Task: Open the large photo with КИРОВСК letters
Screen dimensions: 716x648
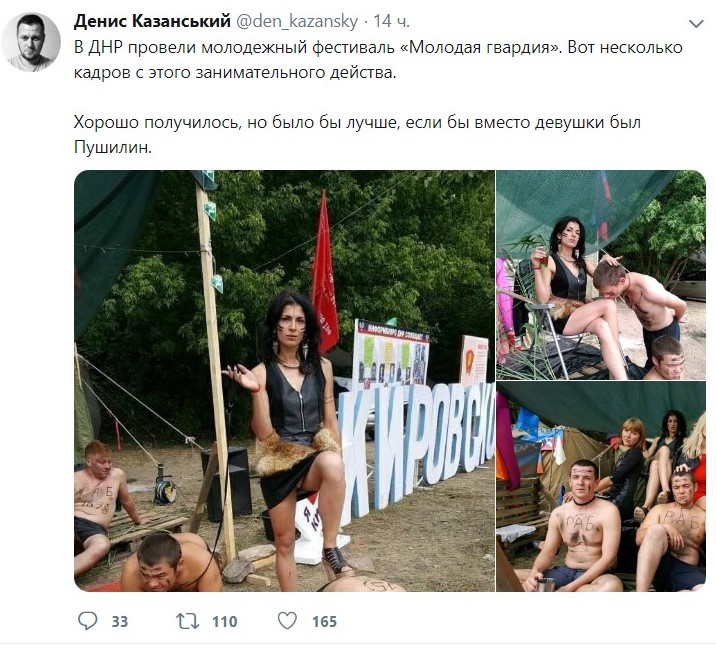Action: pyautogui.click(x=284, y=381)
